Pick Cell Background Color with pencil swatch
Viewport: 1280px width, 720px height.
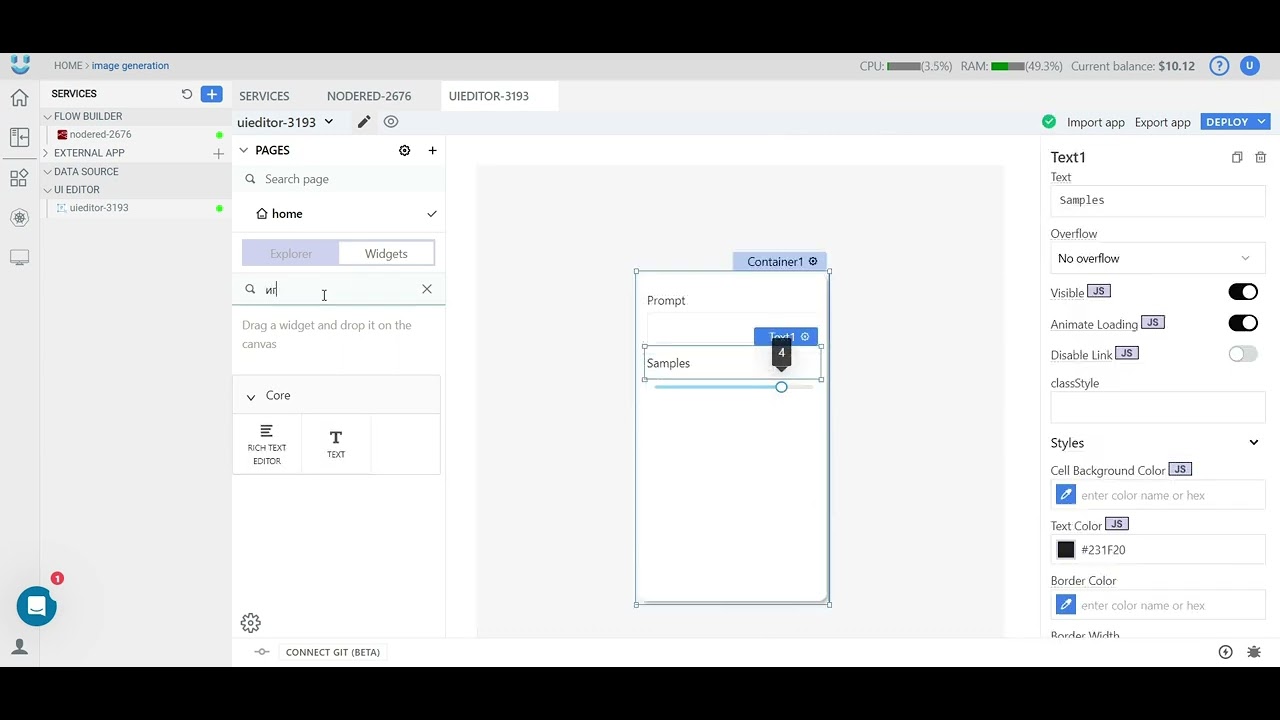coord(1066,495)
